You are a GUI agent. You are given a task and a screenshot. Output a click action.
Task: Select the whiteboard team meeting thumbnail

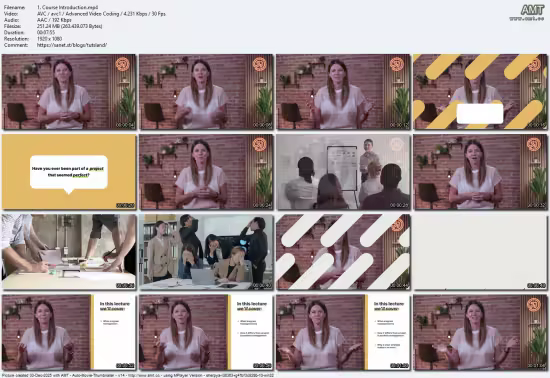point(343,172)
